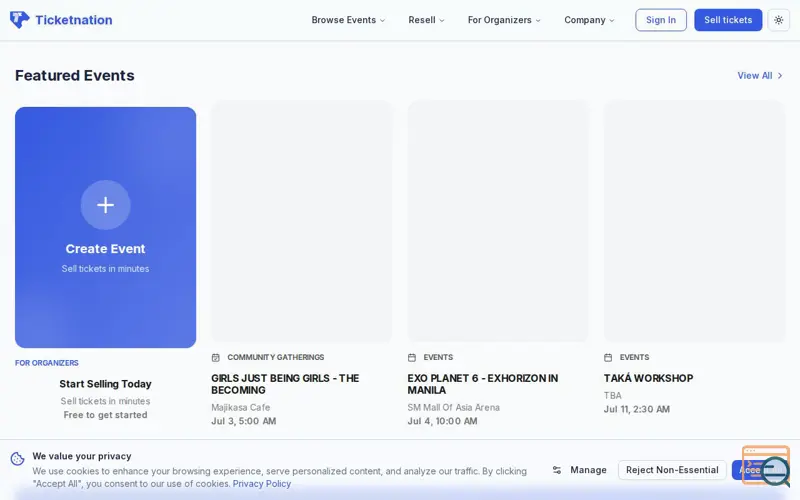Click the View All arrow chevron
Screen dimensions: 800x500
click(x=780, y=76)
